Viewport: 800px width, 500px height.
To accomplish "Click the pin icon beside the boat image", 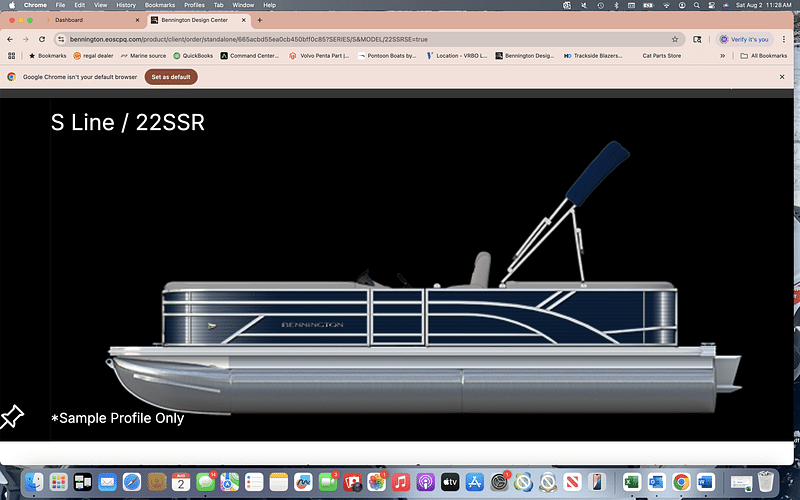I will point(12,416).
